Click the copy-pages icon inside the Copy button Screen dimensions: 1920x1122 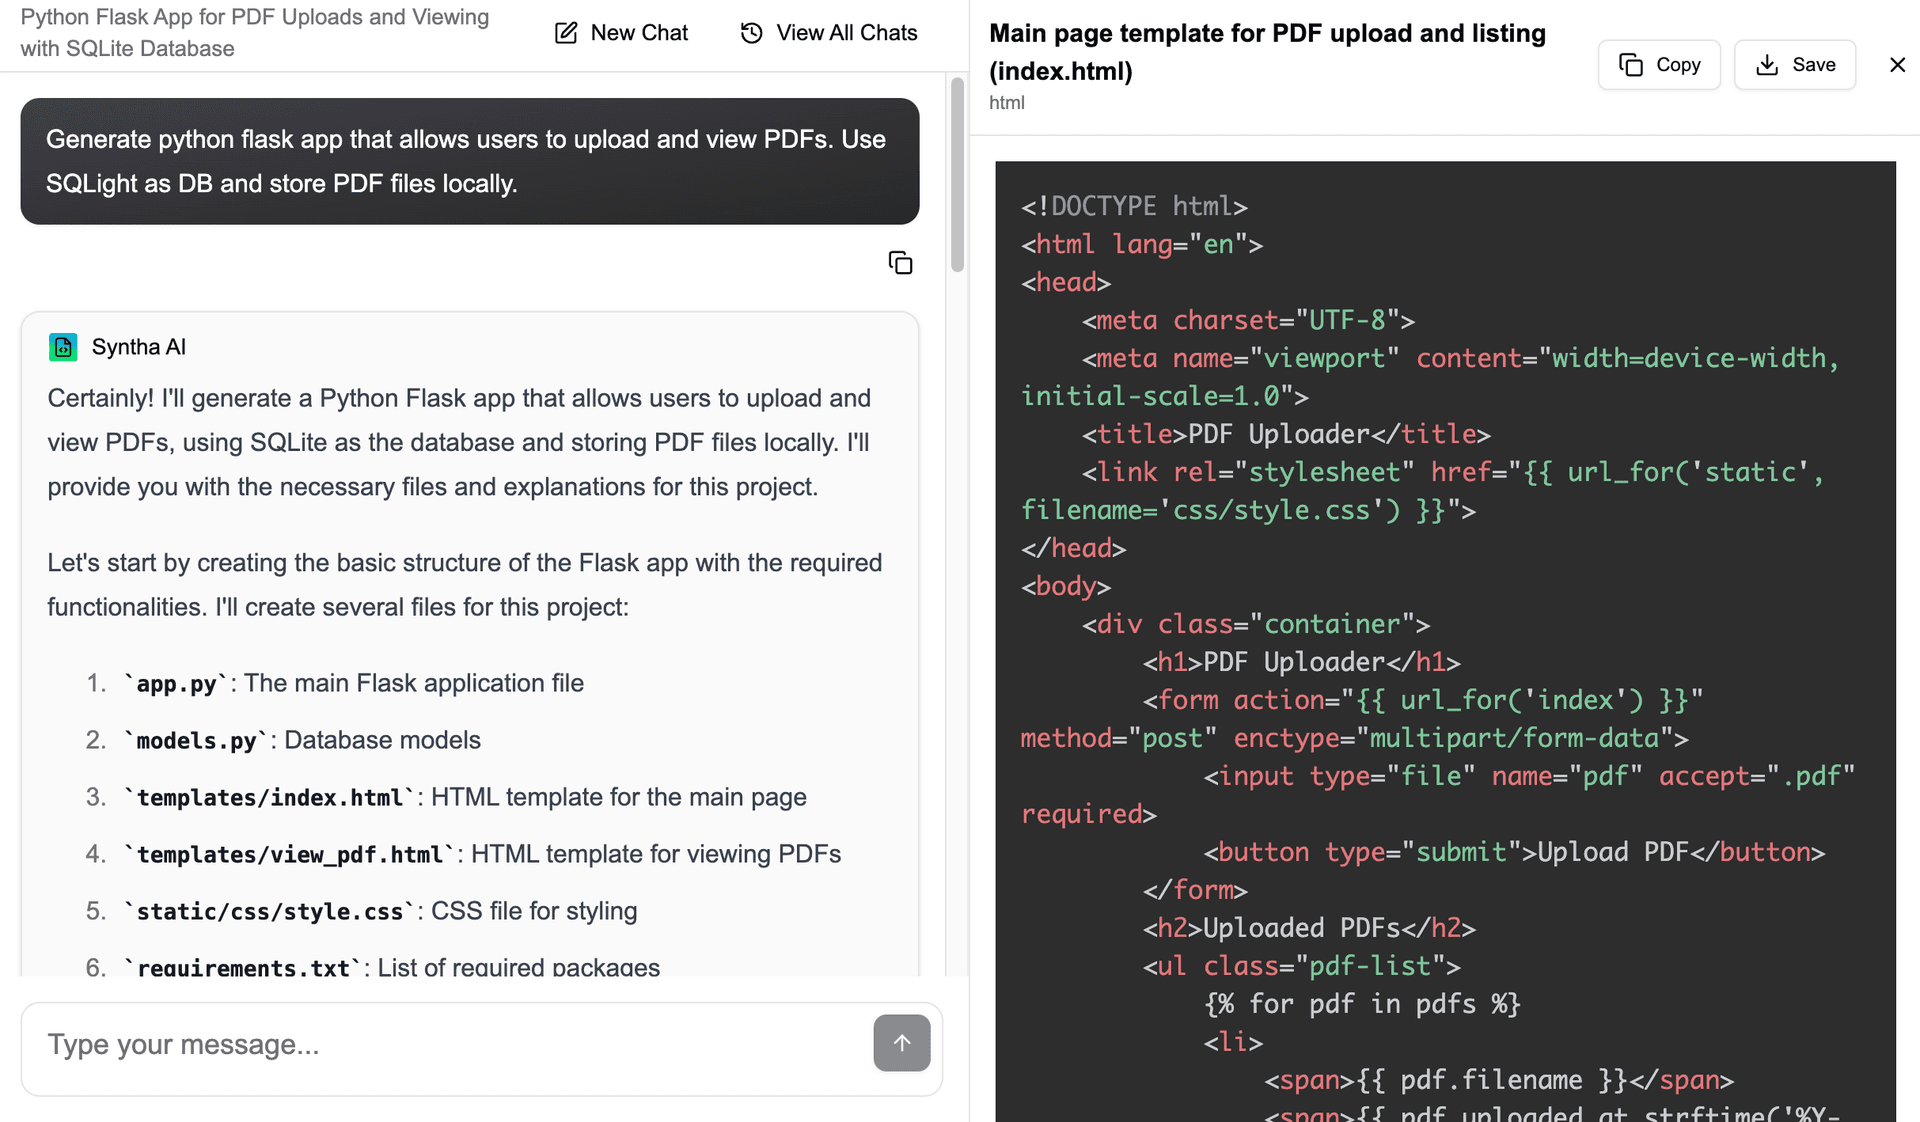(x=1629, y=64)
